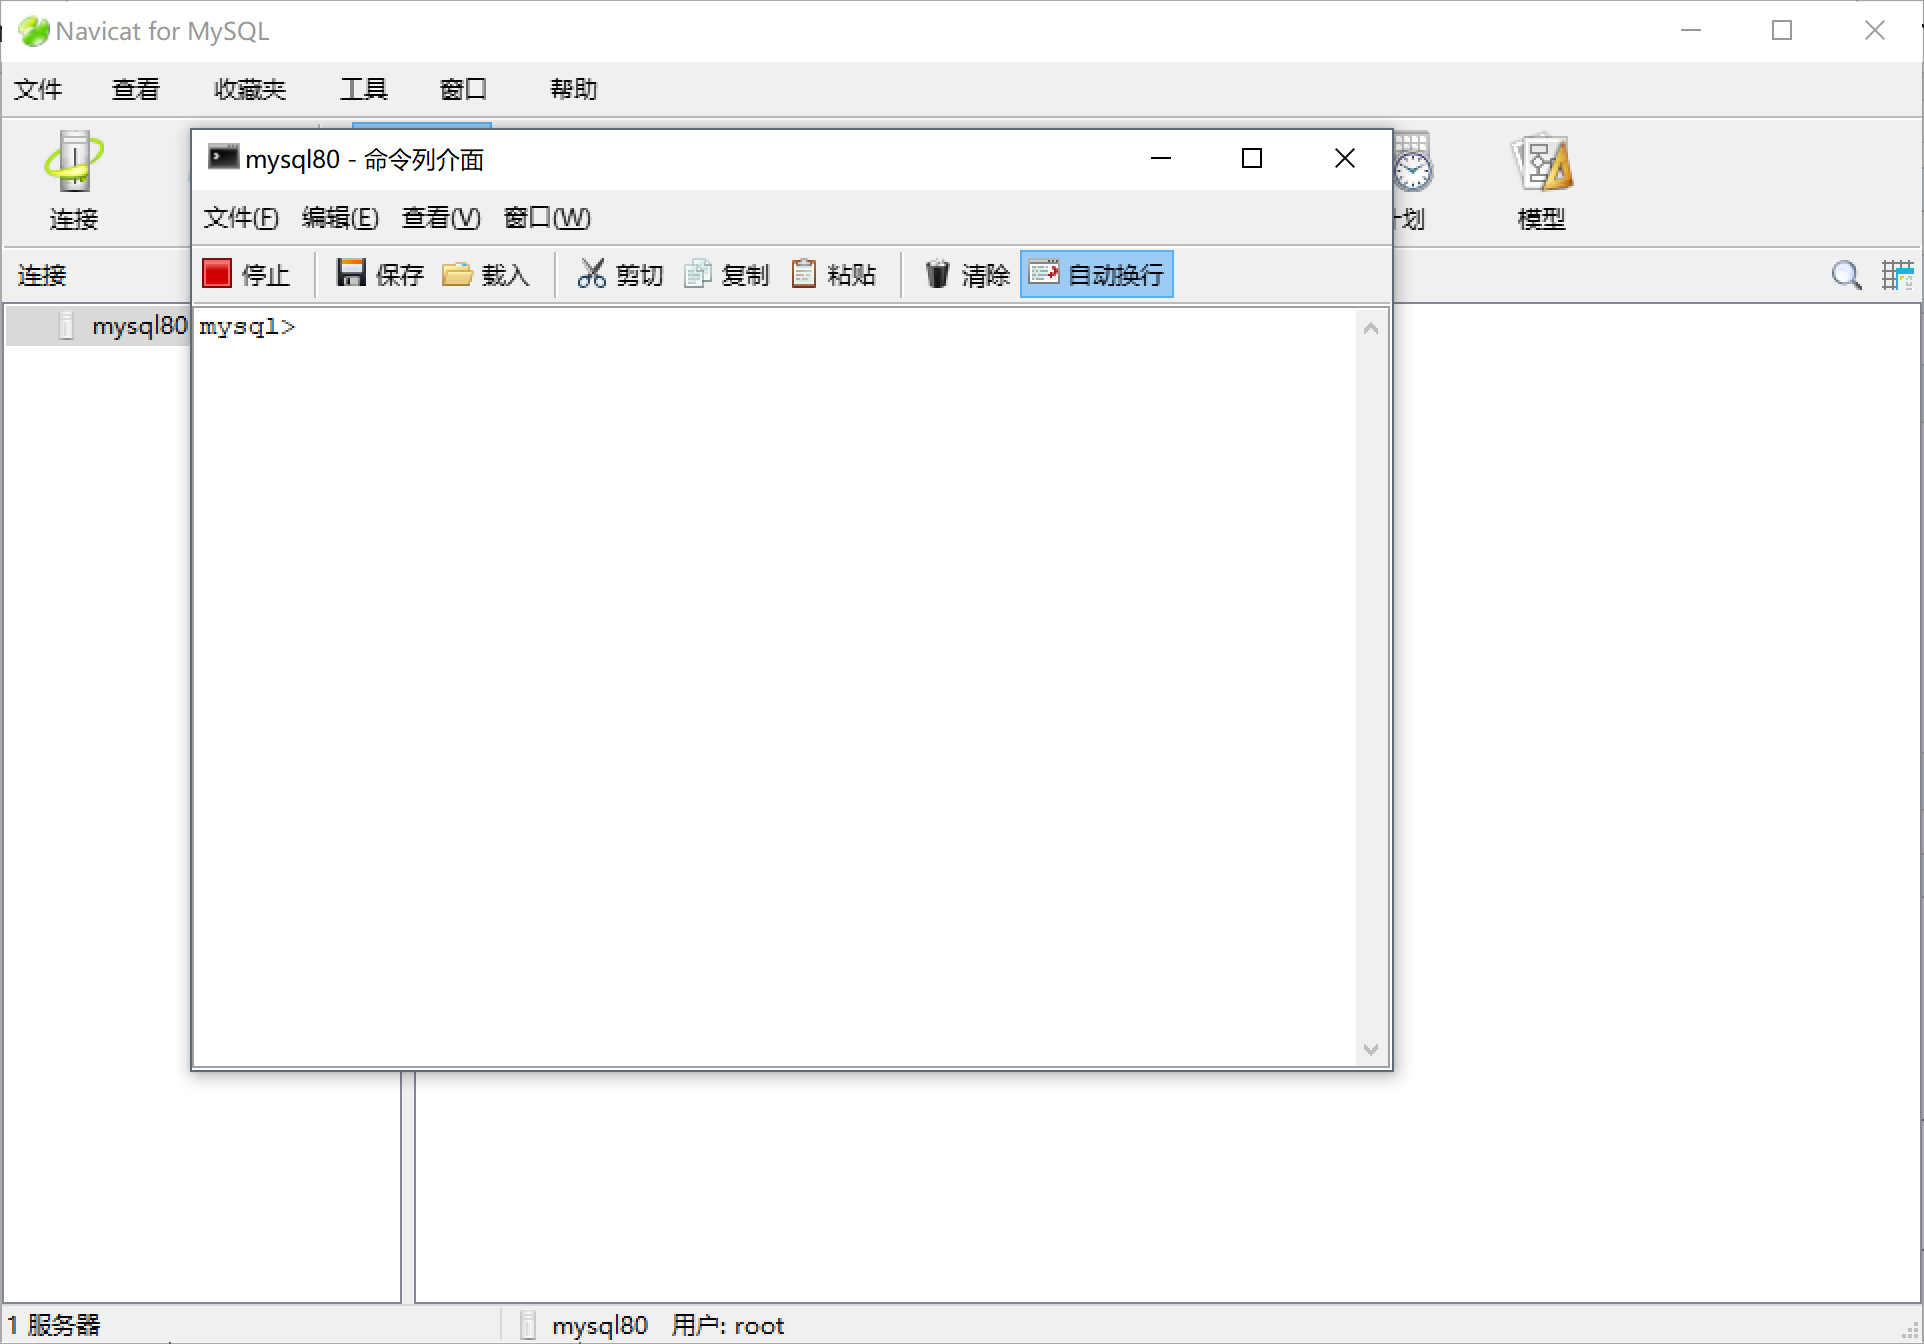
Task: Click the mysql80 status bar entry
Action: [600, 1325]
